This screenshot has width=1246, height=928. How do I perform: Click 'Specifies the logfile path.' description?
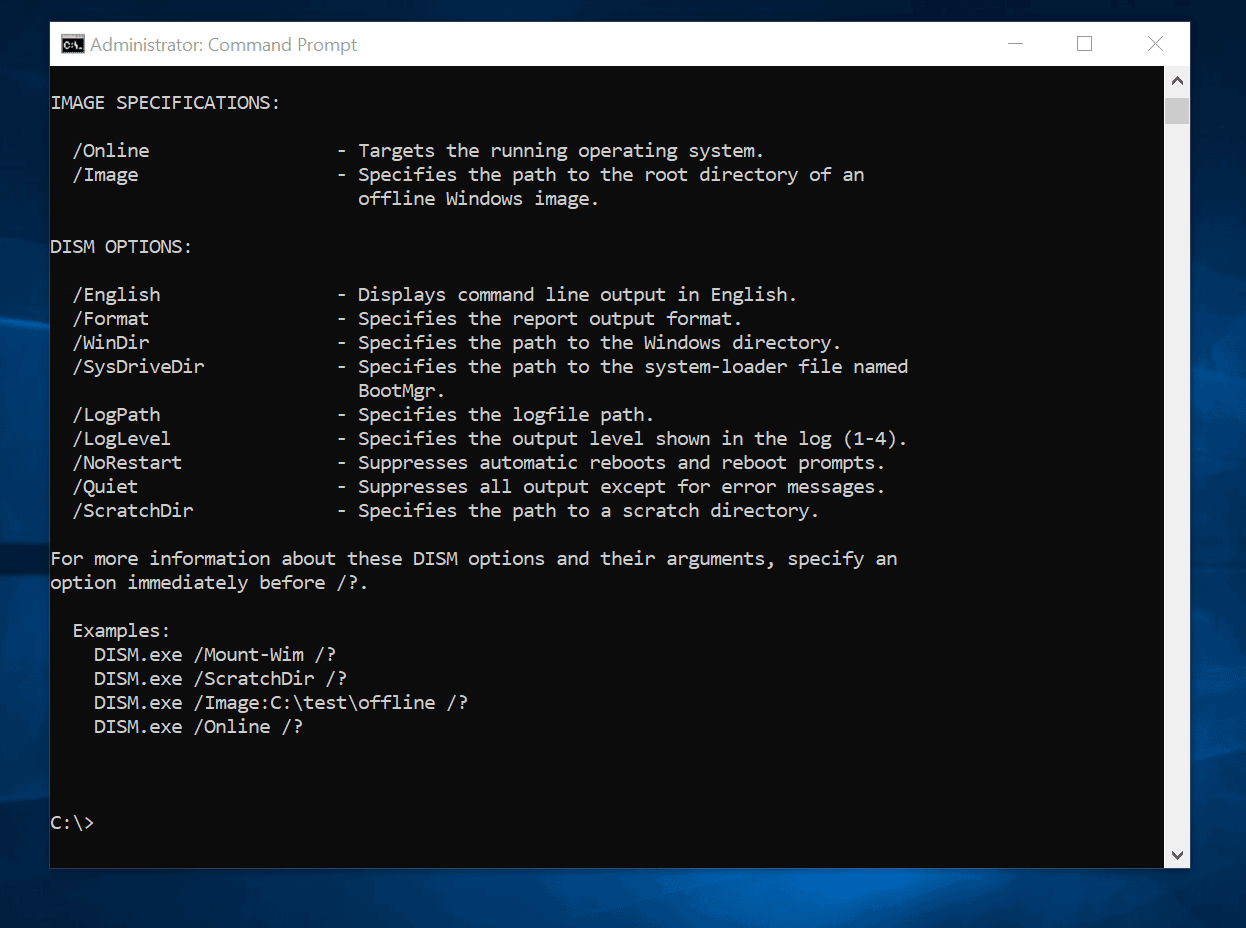pos(506,415)
